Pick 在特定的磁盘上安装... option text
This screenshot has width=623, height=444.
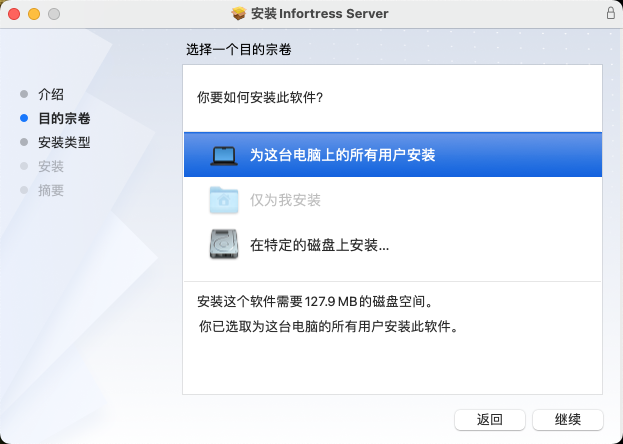[x=319, y=244]
